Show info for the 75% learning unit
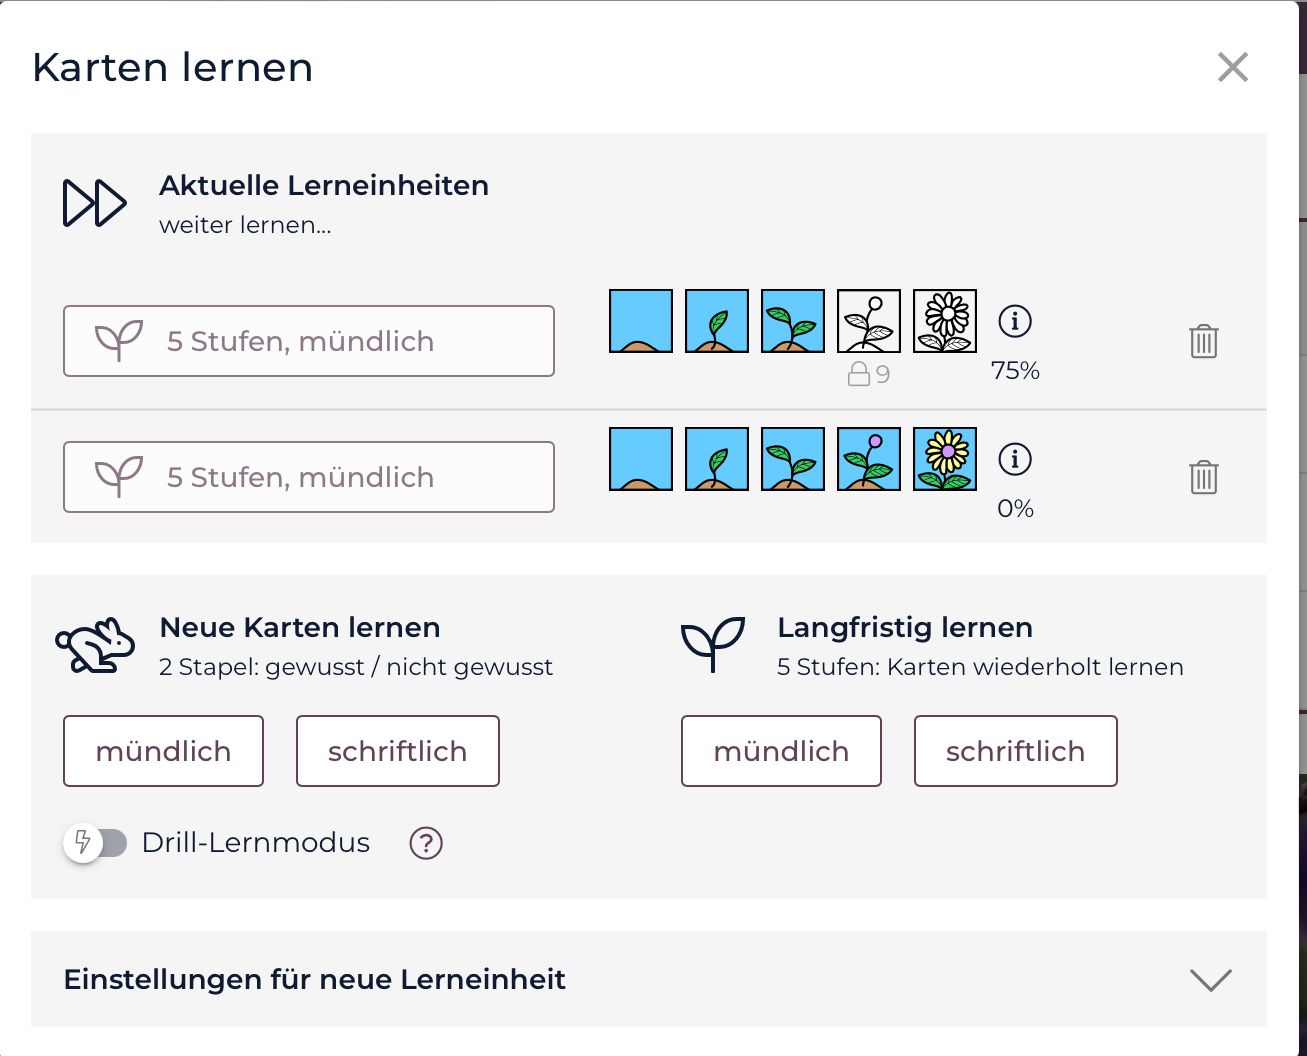 coord(1015,322)
